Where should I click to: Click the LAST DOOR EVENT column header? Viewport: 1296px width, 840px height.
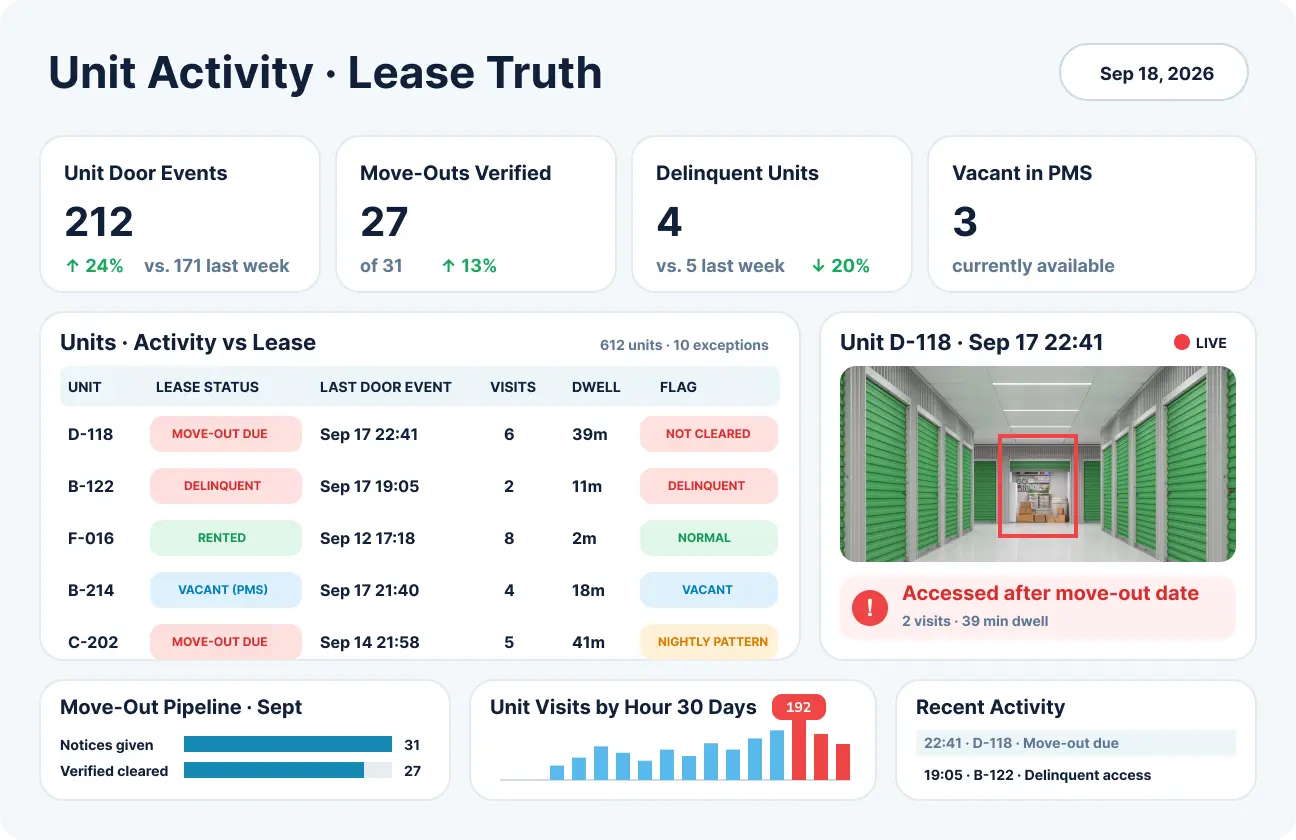386,387
